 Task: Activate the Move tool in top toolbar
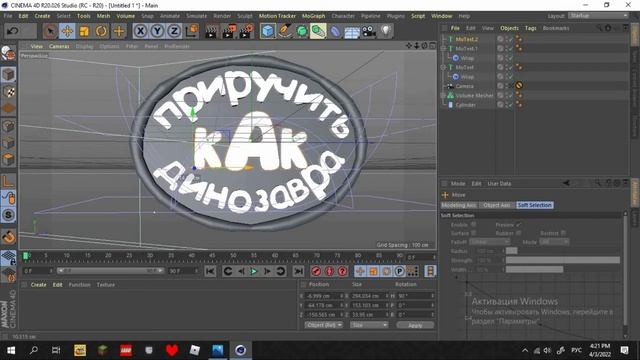[67, 31]
